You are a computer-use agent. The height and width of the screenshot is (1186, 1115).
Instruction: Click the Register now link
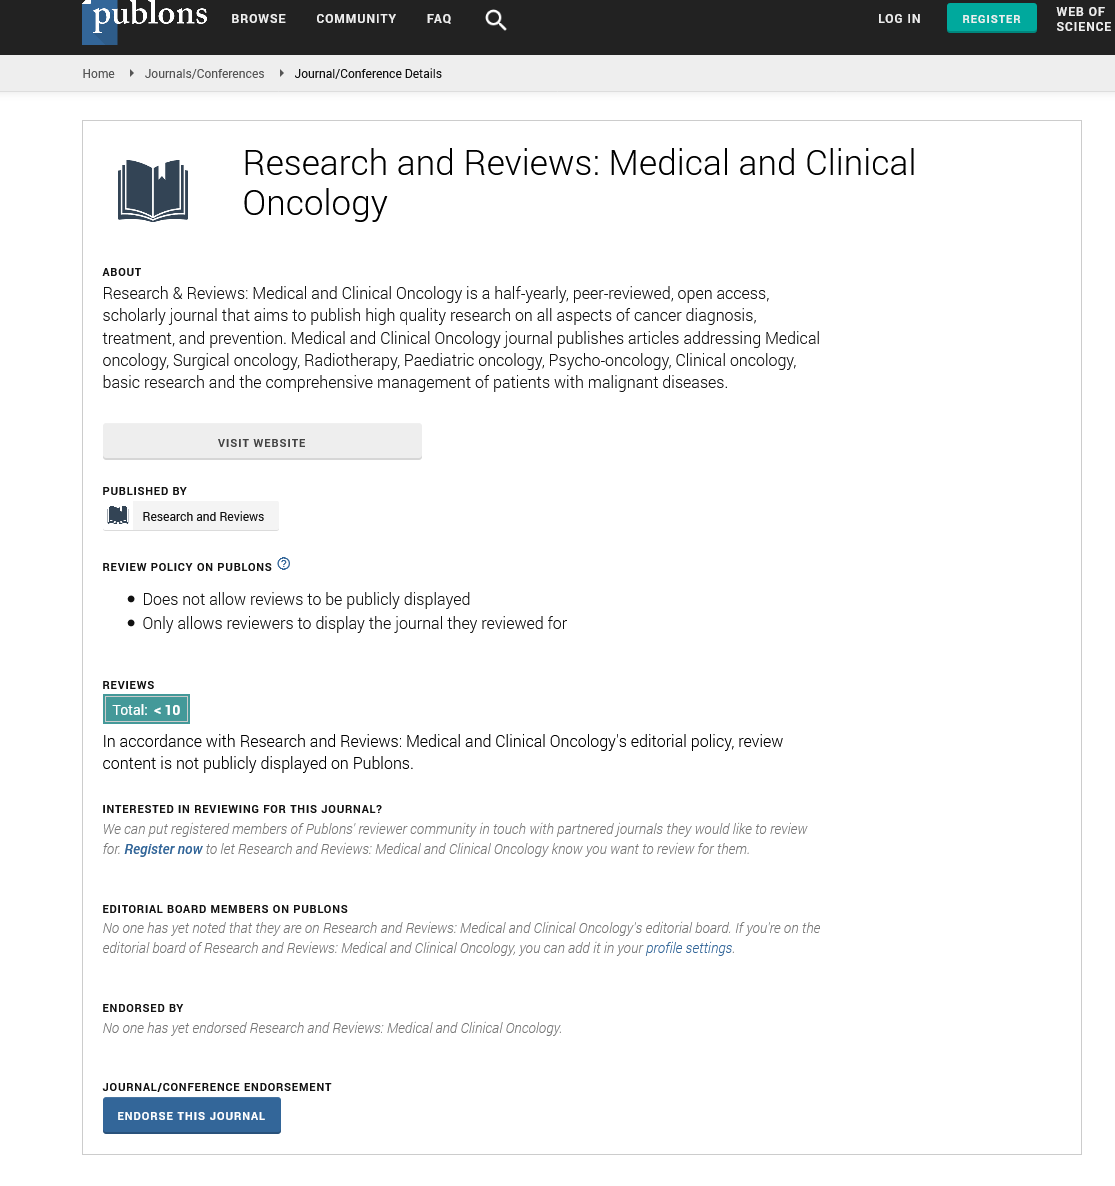coord(163,849)
